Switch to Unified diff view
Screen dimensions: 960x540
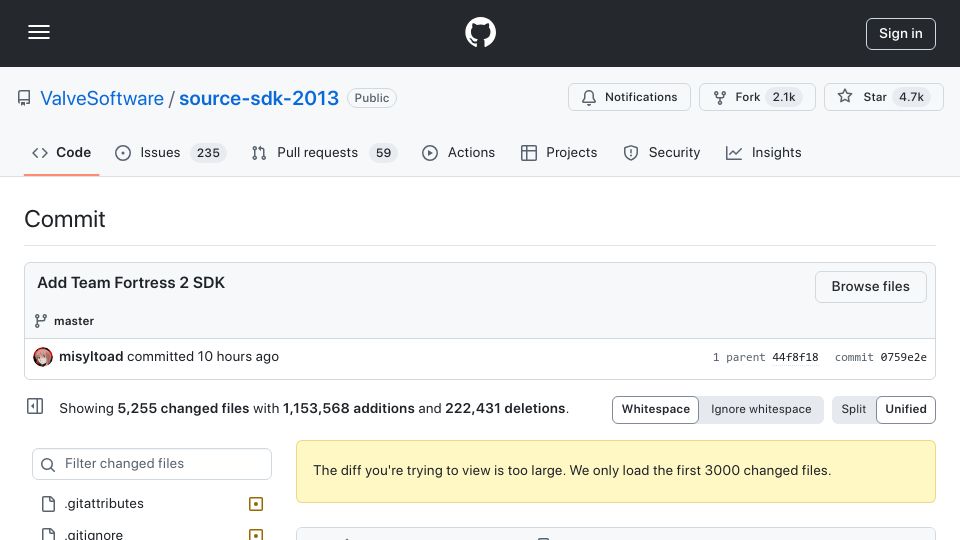point(906,409)
